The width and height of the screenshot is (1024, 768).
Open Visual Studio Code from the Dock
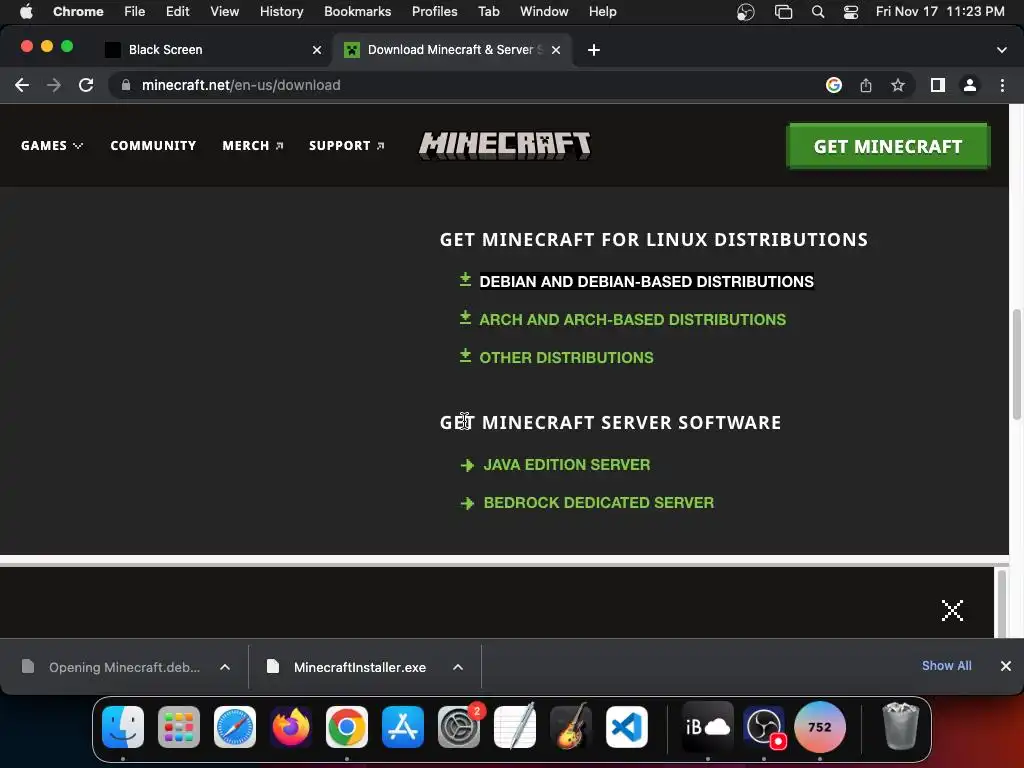(x=626, y=727)
